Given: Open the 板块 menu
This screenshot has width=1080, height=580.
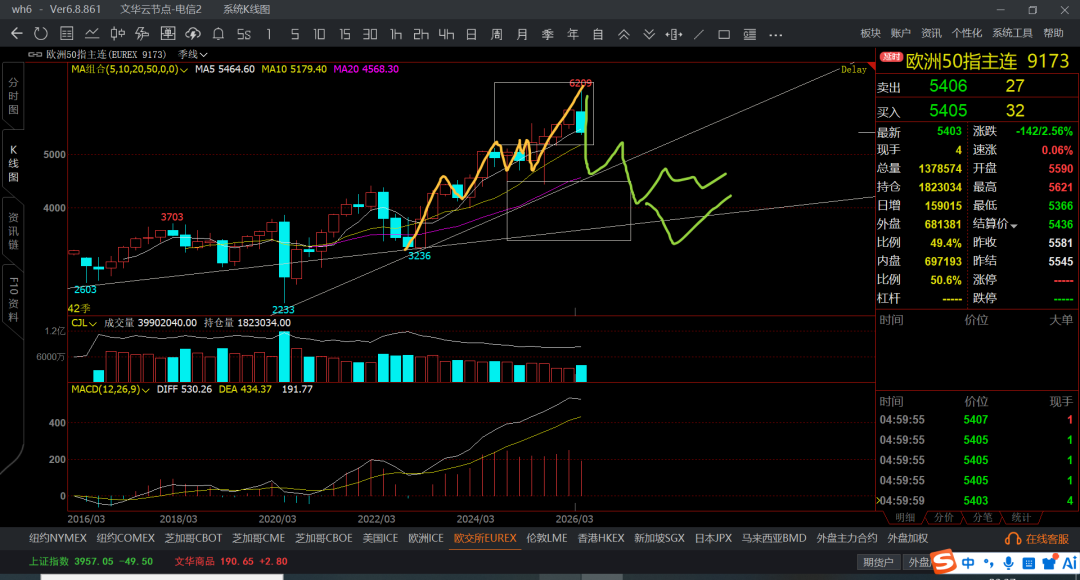Looking at the screenshot, I should (x=871, y=33).
